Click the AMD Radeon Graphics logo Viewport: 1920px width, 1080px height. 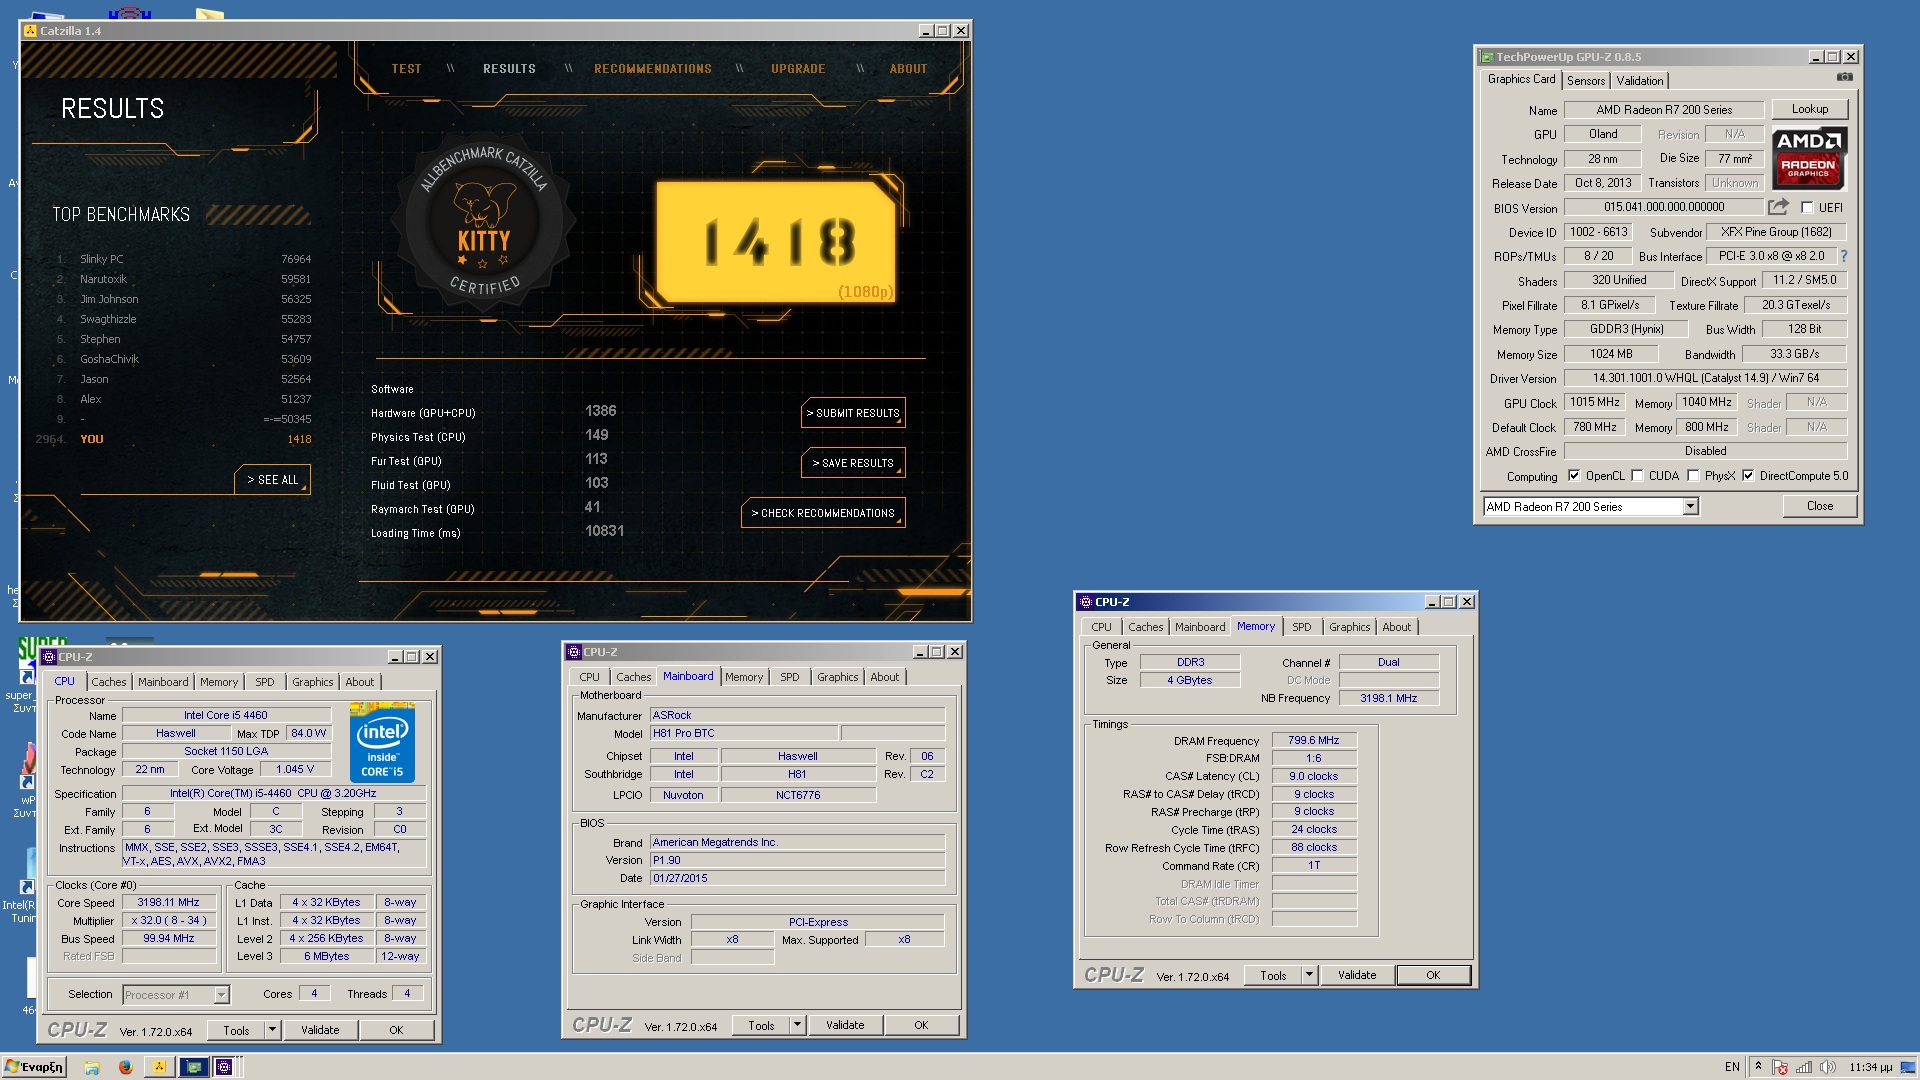(x=1809, y=158)
